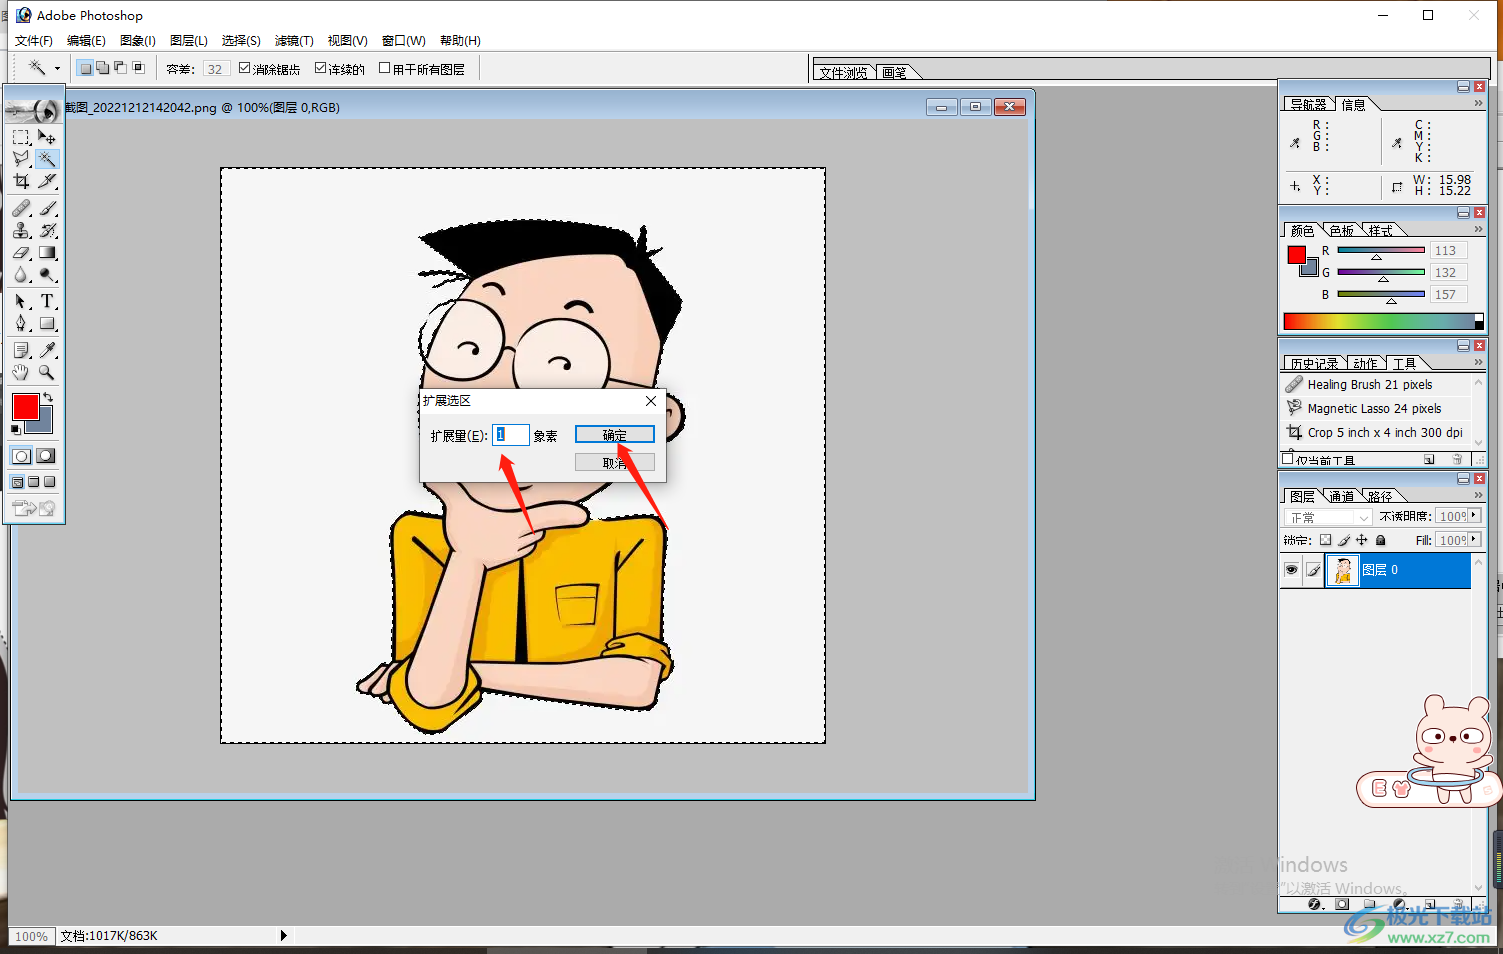Select the Rectangular Marquee tool

tap(21, 137)
